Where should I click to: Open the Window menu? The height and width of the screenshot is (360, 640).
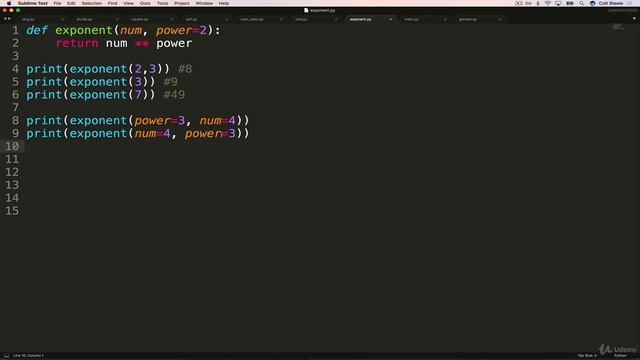click(x=204, y=3)
